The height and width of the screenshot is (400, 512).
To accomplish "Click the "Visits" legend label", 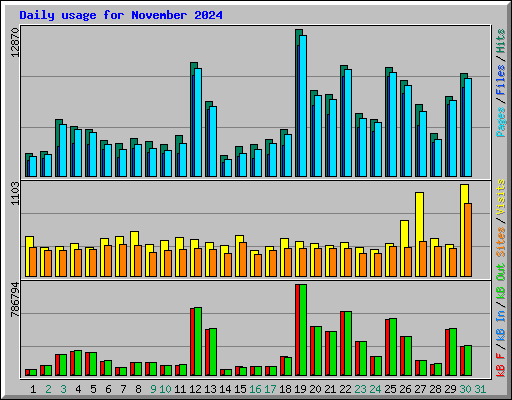I will click(501, 197).
